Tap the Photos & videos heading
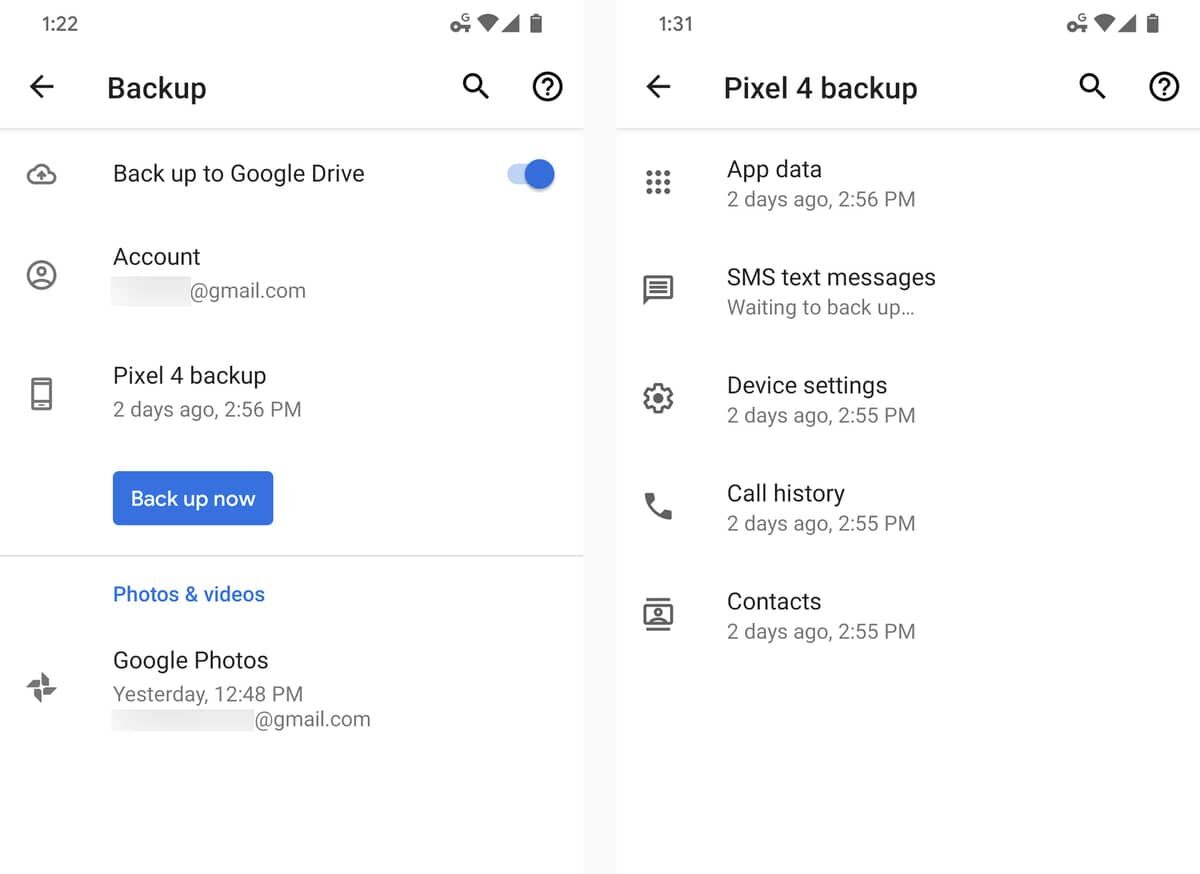Viewport: 1200px width, 874px height. coord(189,594)
